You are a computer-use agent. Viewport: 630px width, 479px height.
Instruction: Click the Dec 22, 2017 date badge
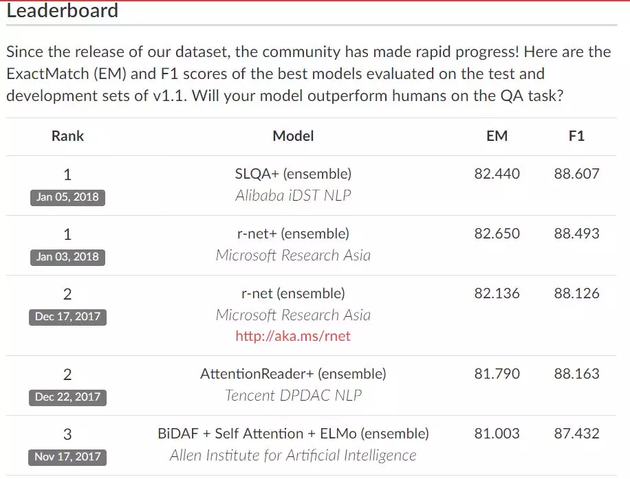point(68,397)
